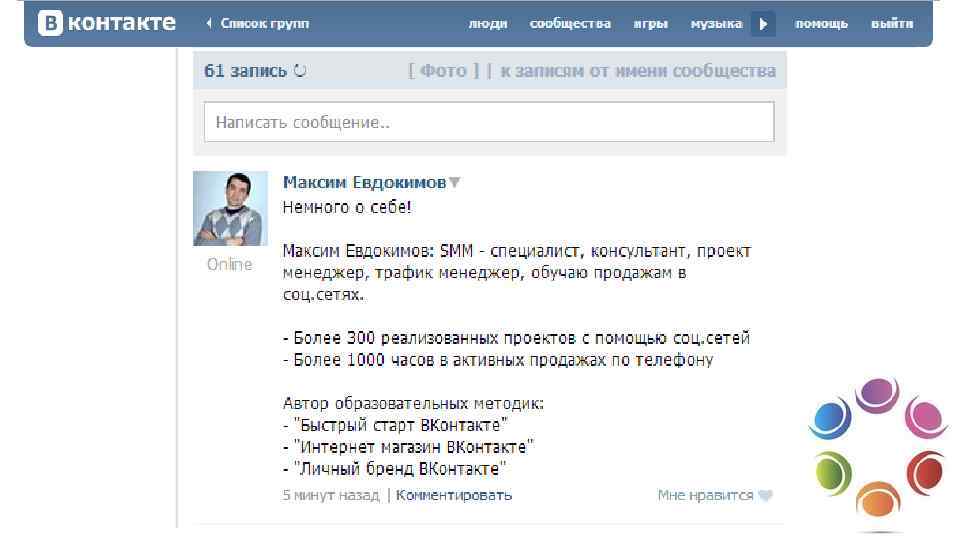Screen dimensions: 960x540
Task: Open the игры menu item
Action: [650, 23]
